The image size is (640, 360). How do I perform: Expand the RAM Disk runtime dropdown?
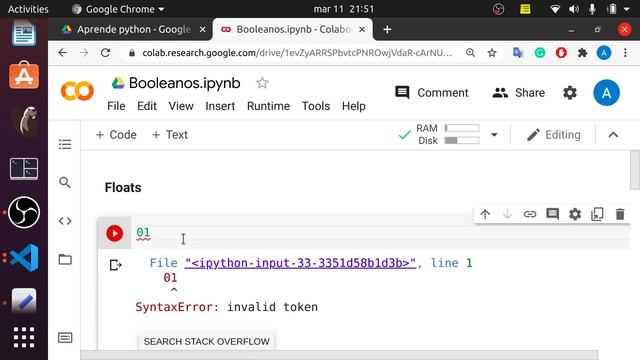tap(494, 135)
